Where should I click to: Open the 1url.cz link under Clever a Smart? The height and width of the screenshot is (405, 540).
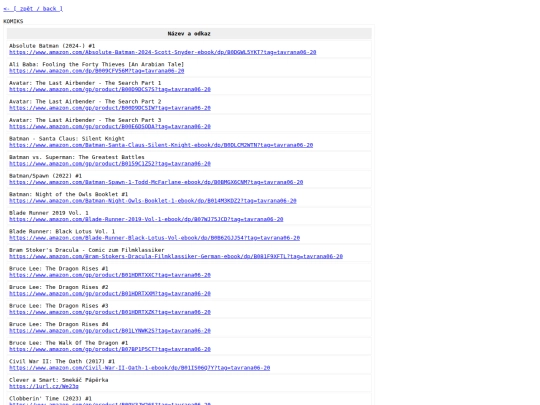44,387
